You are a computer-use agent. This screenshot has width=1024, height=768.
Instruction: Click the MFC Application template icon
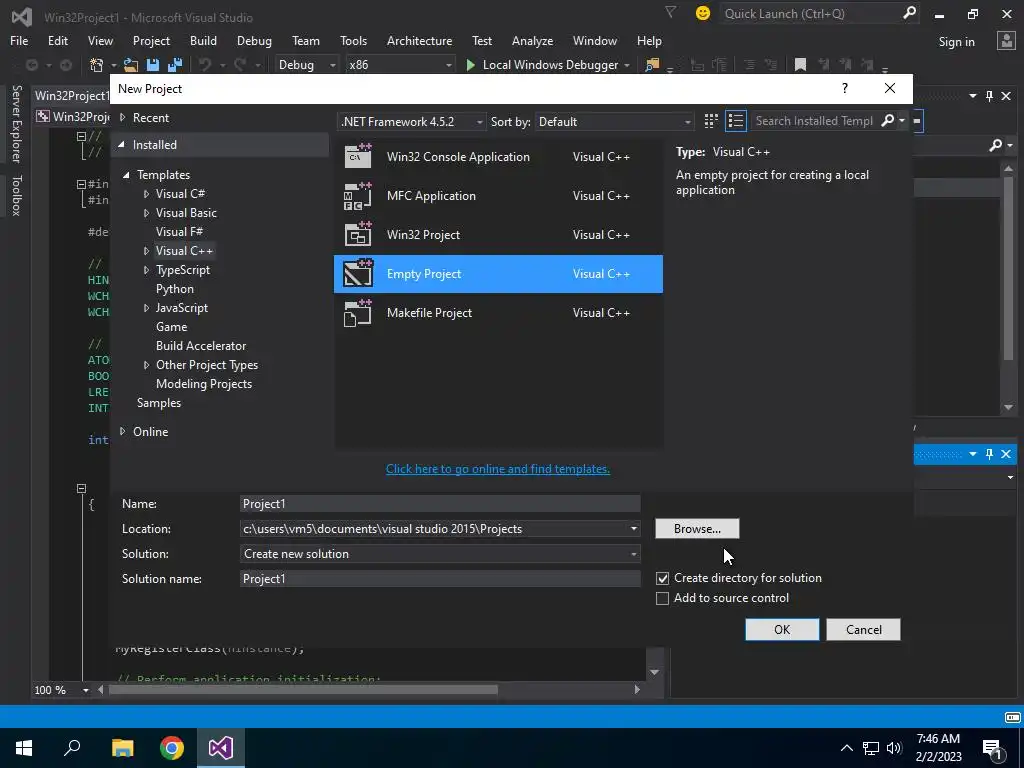pyautogui.click(x=358, y=196)
